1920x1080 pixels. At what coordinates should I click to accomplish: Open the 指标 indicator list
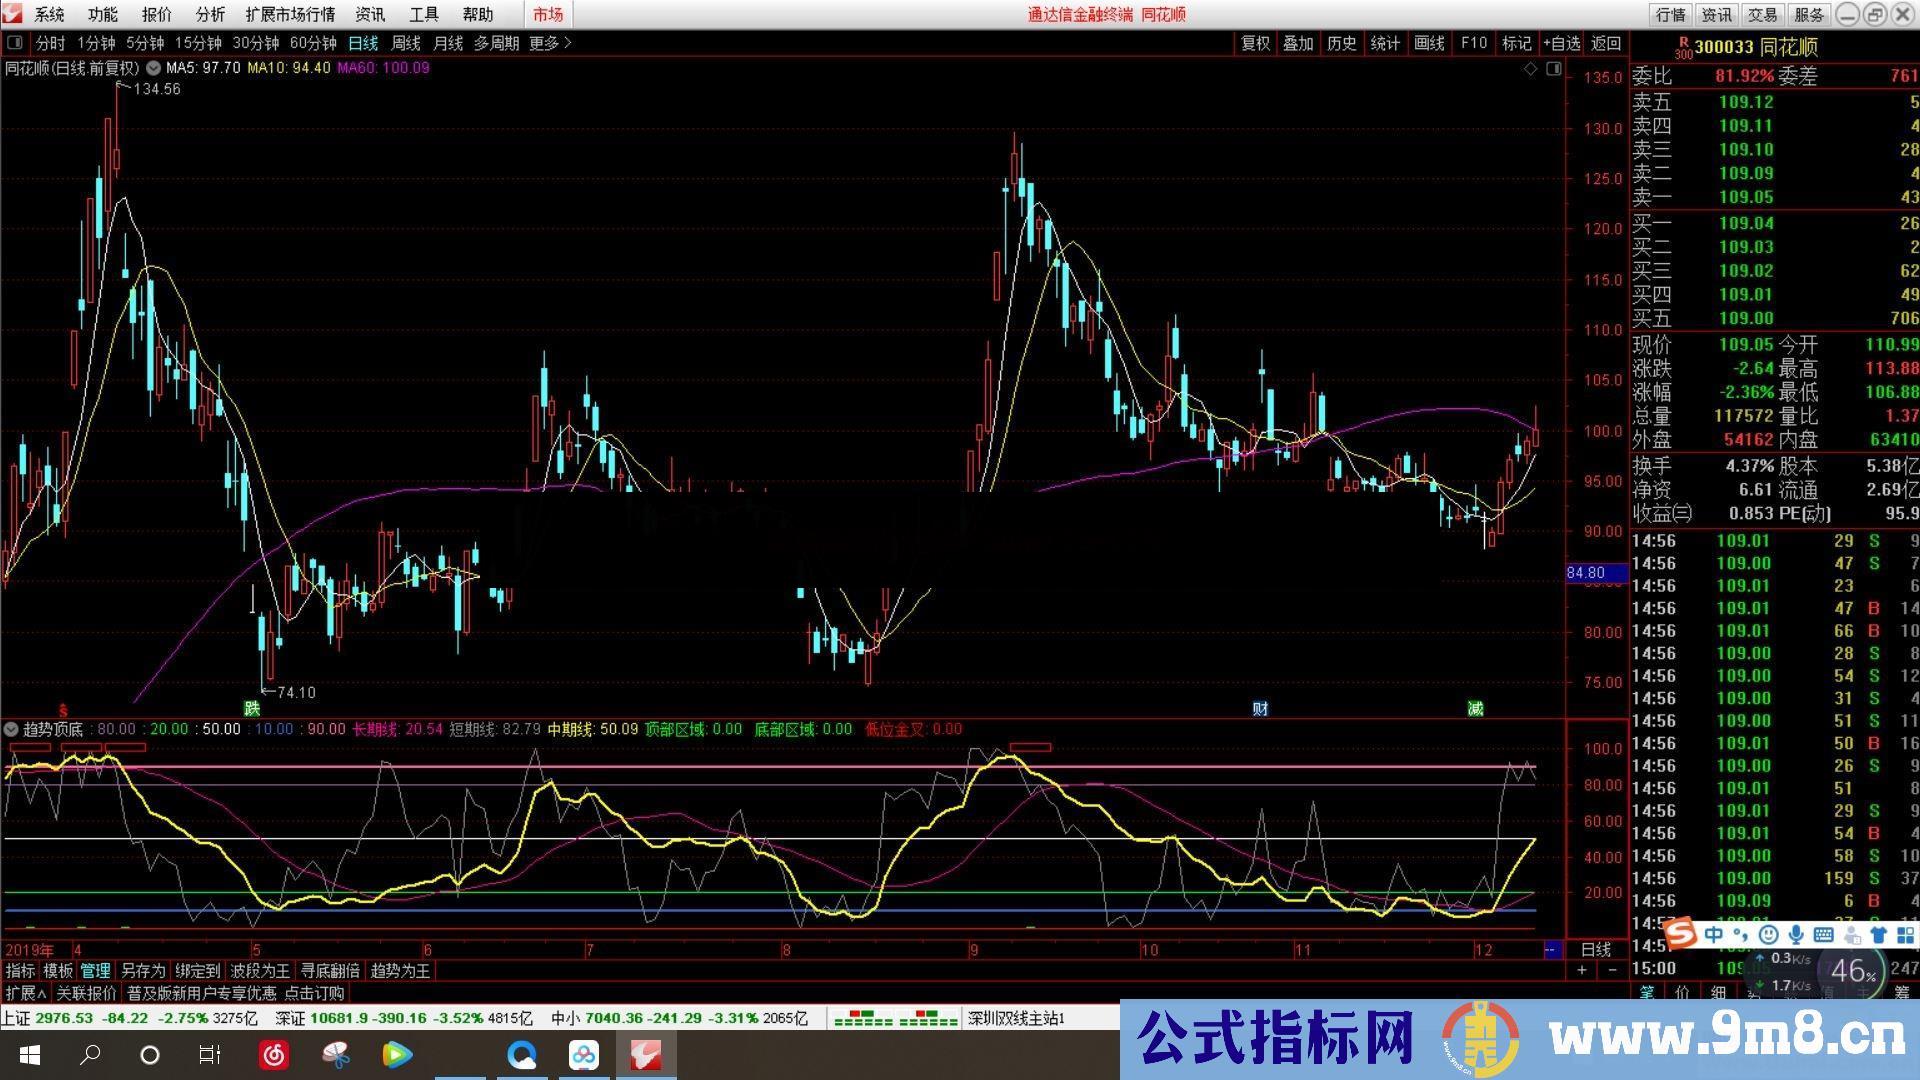pyautogui.click(x=20, y=971)
